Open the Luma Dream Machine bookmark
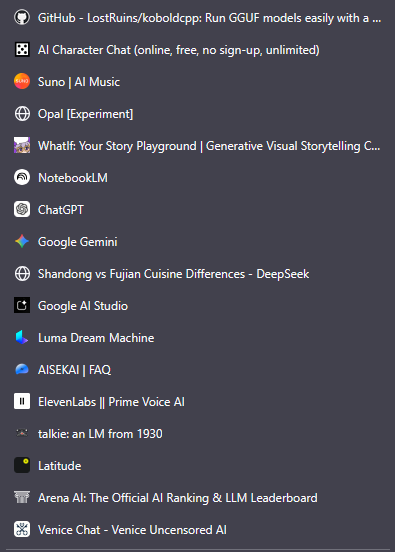The height and width of the screenshot is (552, 395). 198,338
